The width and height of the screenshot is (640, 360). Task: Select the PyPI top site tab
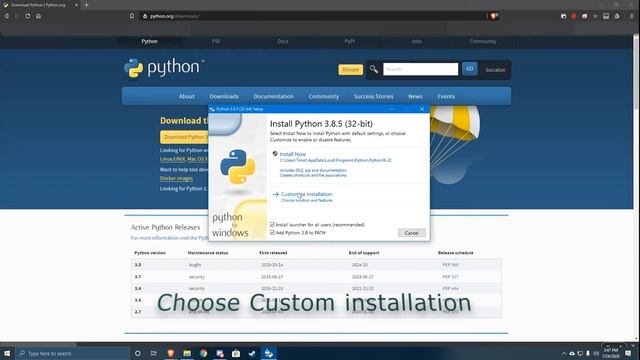tap(349, 41)
